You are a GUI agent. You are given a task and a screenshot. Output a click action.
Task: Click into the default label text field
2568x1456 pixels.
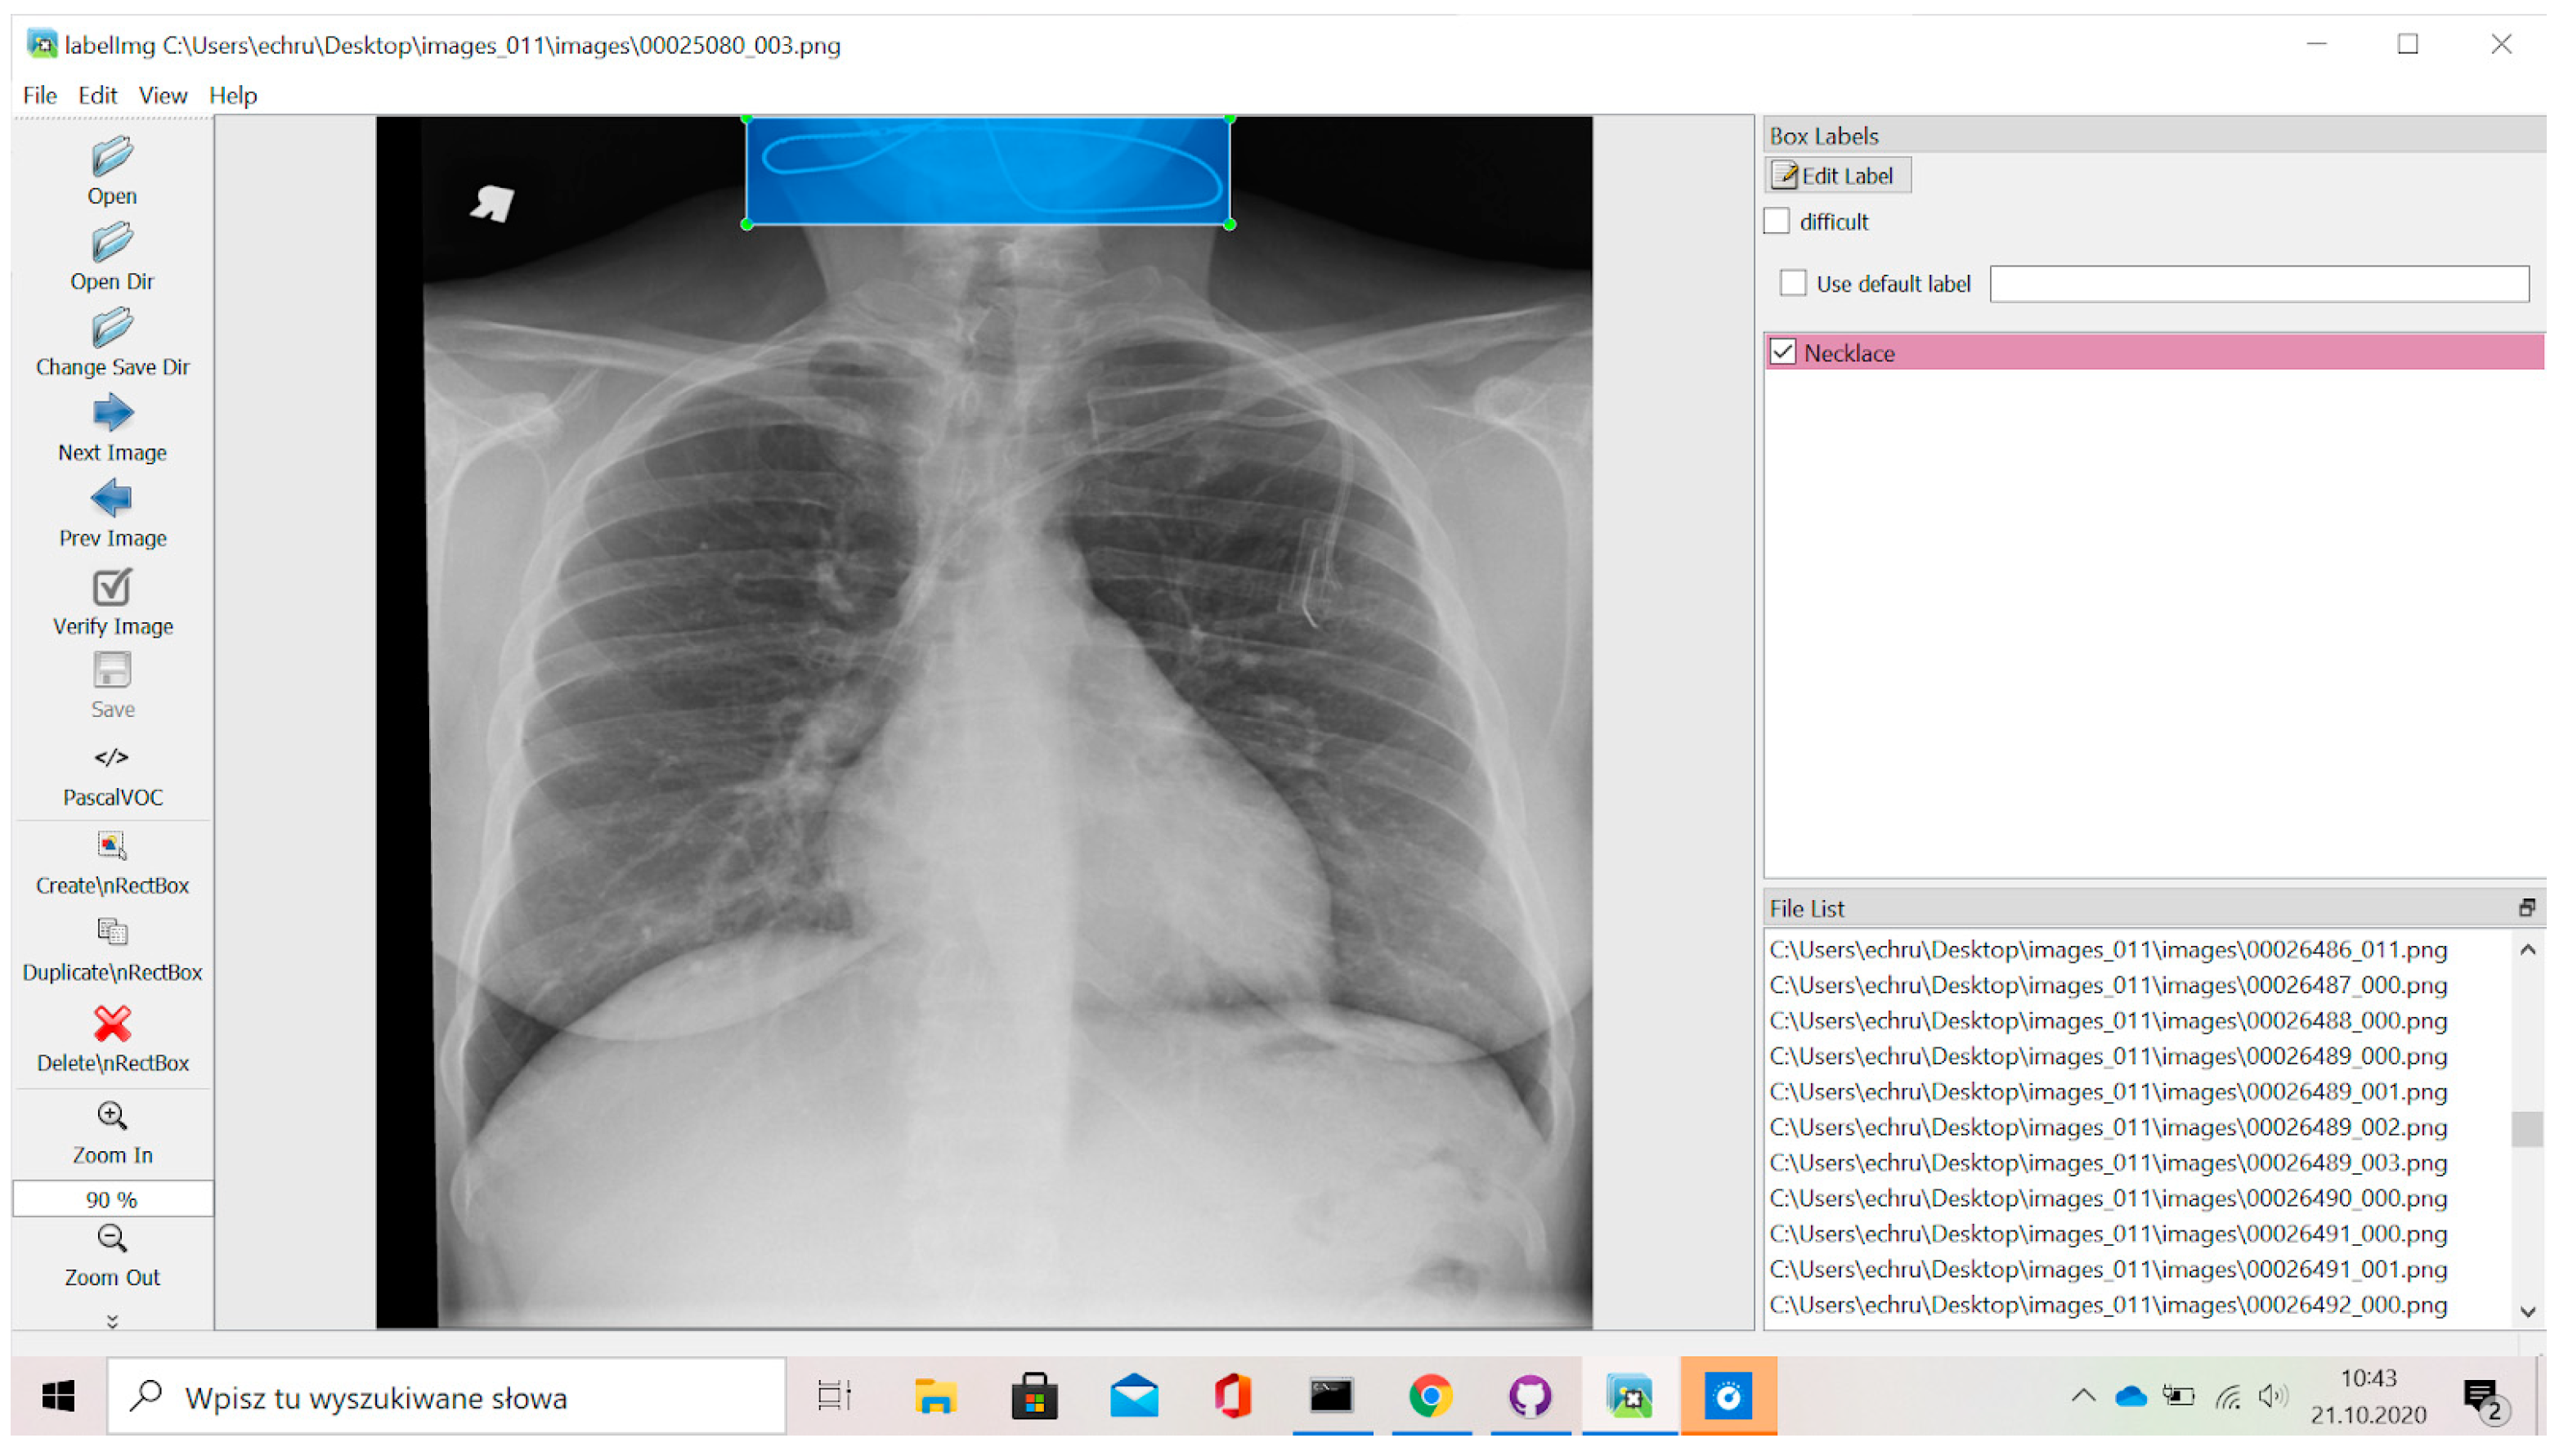(x=2259, y=284)
